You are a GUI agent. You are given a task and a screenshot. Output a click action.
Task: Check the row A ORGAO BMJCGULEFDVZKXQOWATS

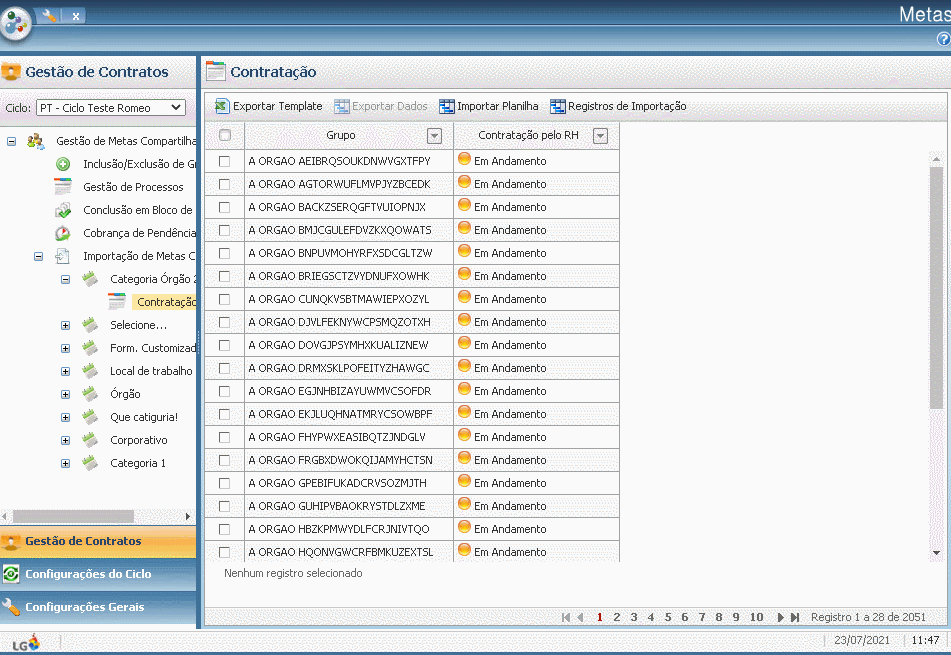224,230
